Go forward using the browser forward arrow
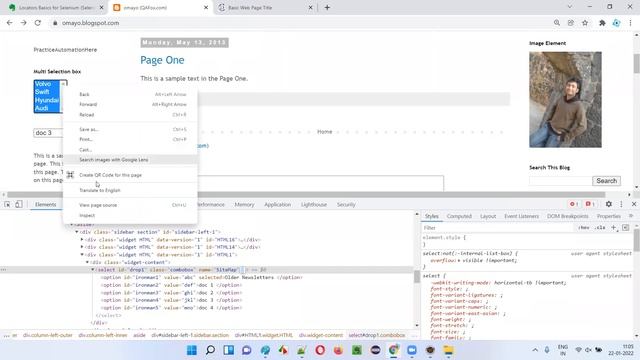 coord(24,23)
